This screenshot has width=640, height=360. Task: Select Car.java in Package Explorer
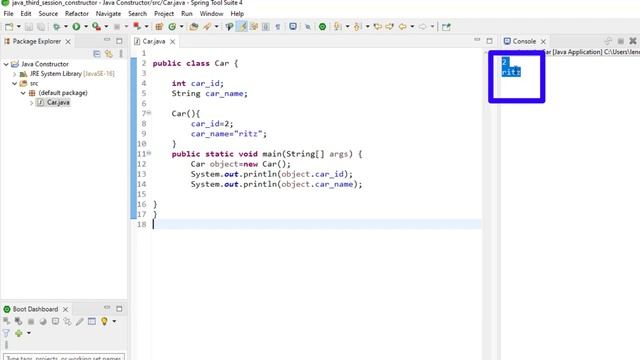(x=58, y=102)
